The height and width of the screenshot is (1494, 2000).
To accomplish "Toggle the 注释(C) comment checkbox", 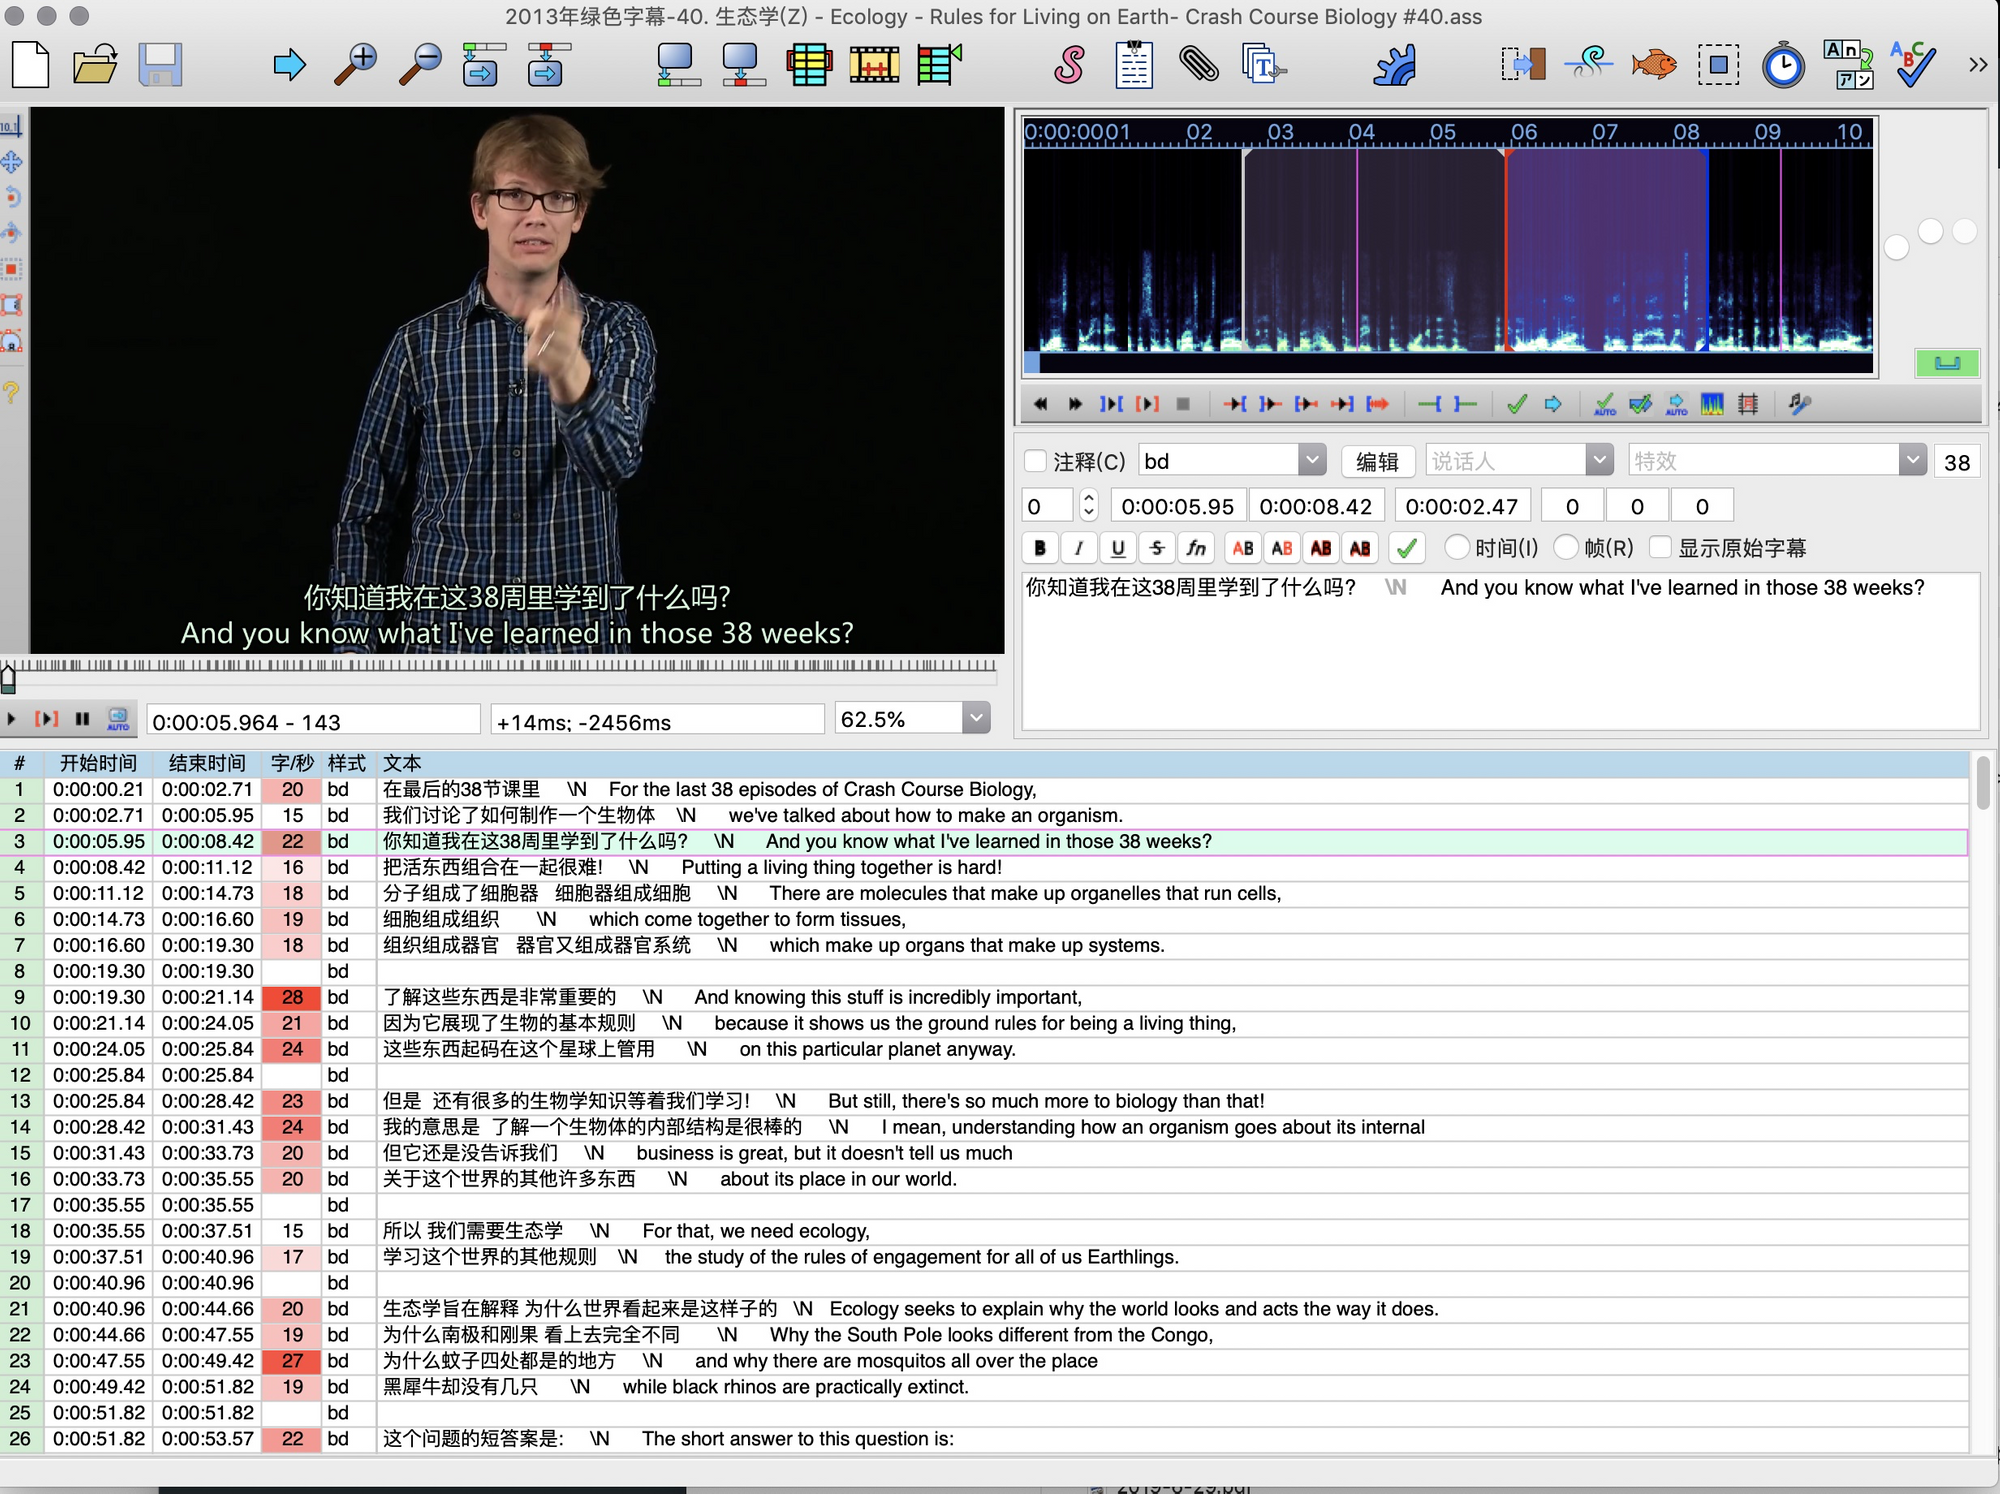I will point(1036,461).
